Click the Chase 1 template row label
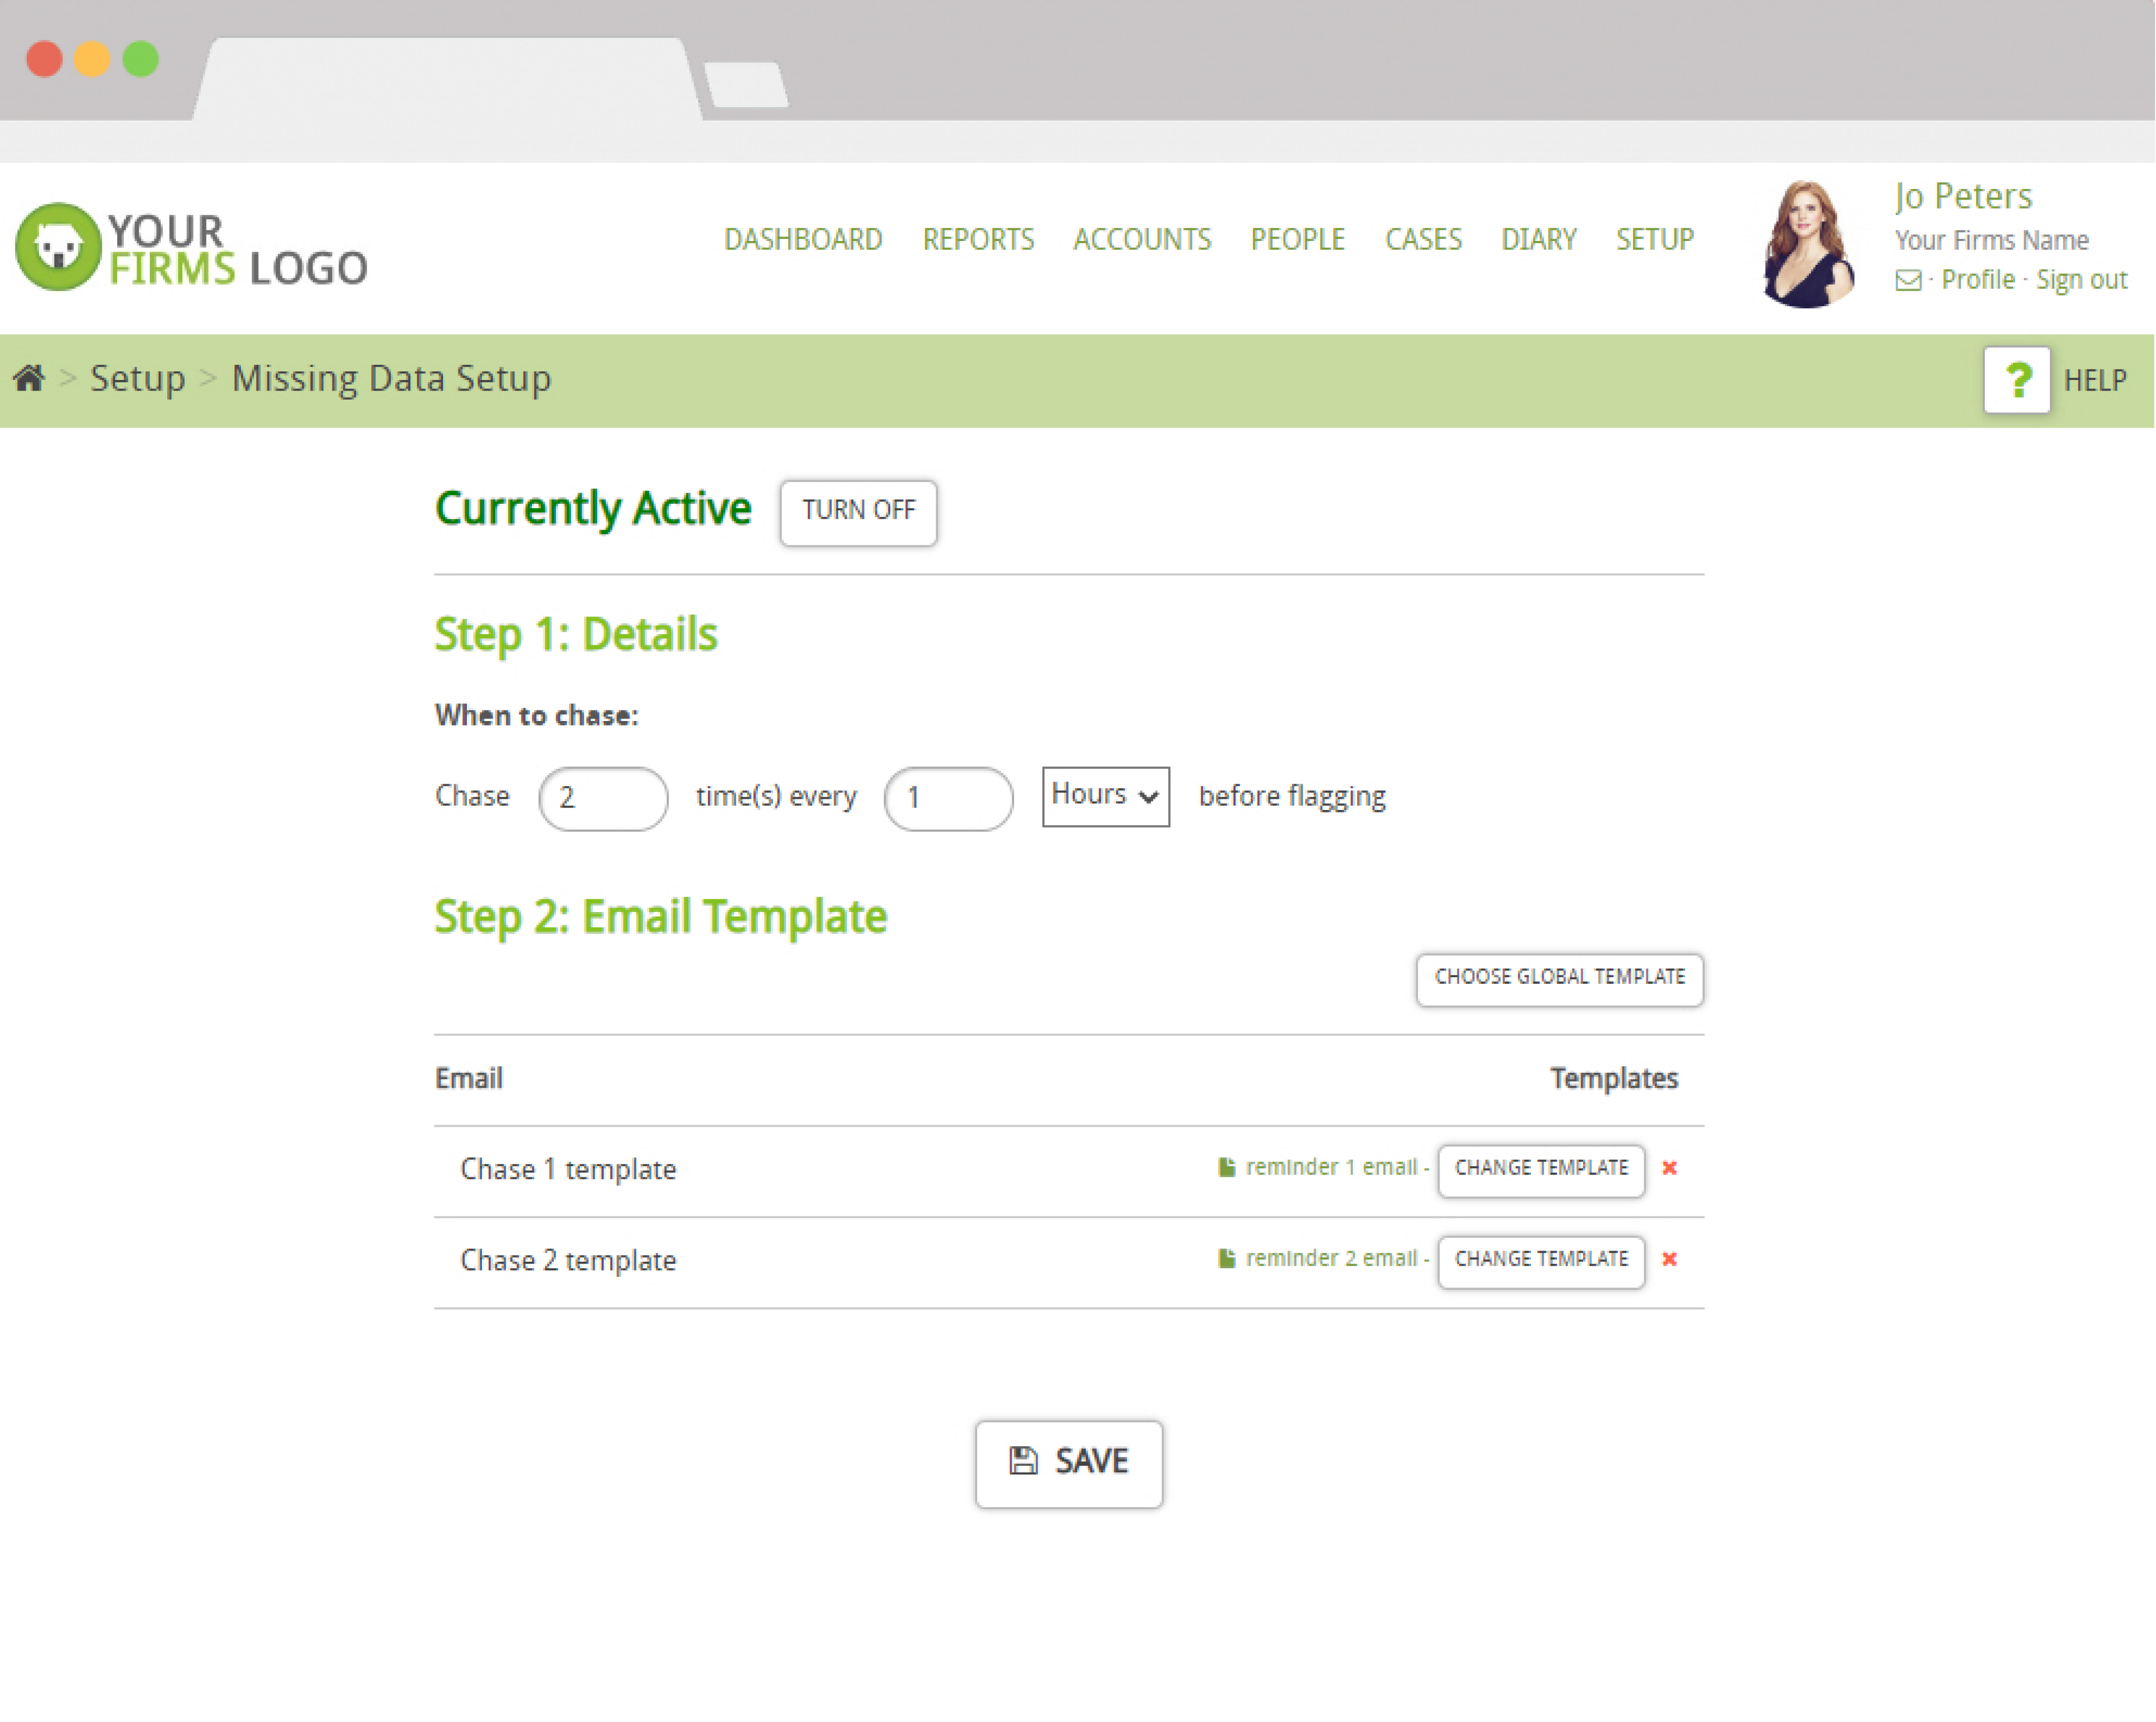This screenshot has width=2156, height=1722. coord(568,1170)
